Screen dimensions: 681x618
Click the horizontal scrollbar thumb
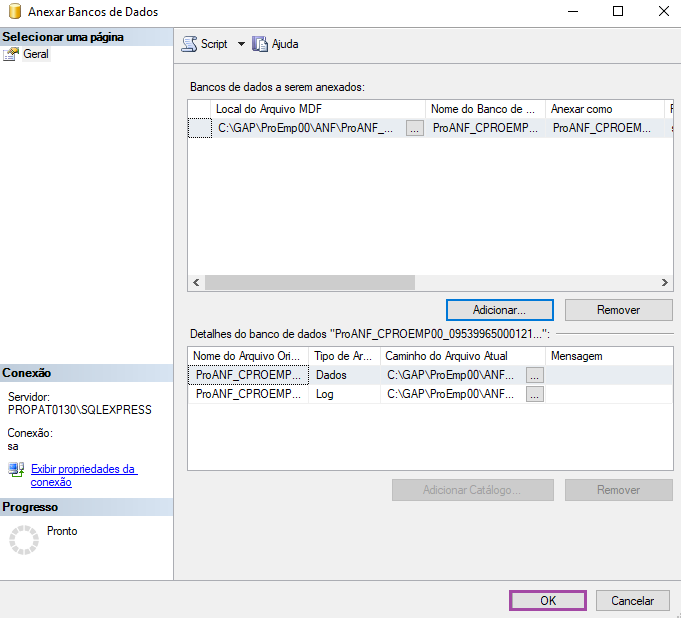pos(310,283)
